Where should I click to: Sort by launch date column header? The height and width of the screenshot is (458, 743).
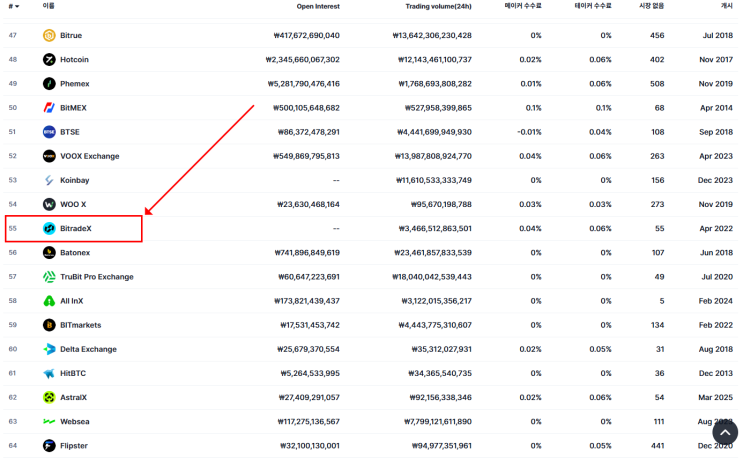pos(727,6)
